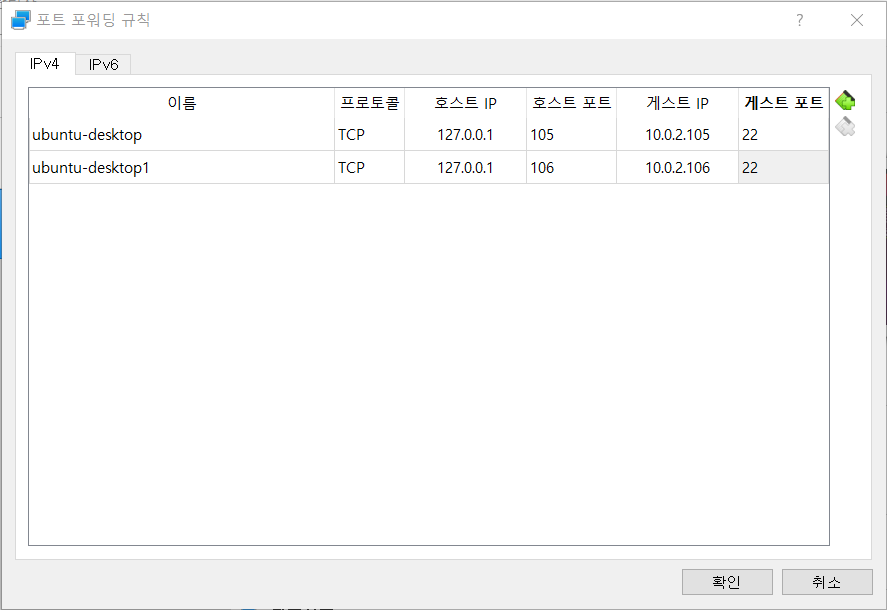887x610 pixels.
Task: Select the ubuntu-desktop1 name cell
Action: 182,167
